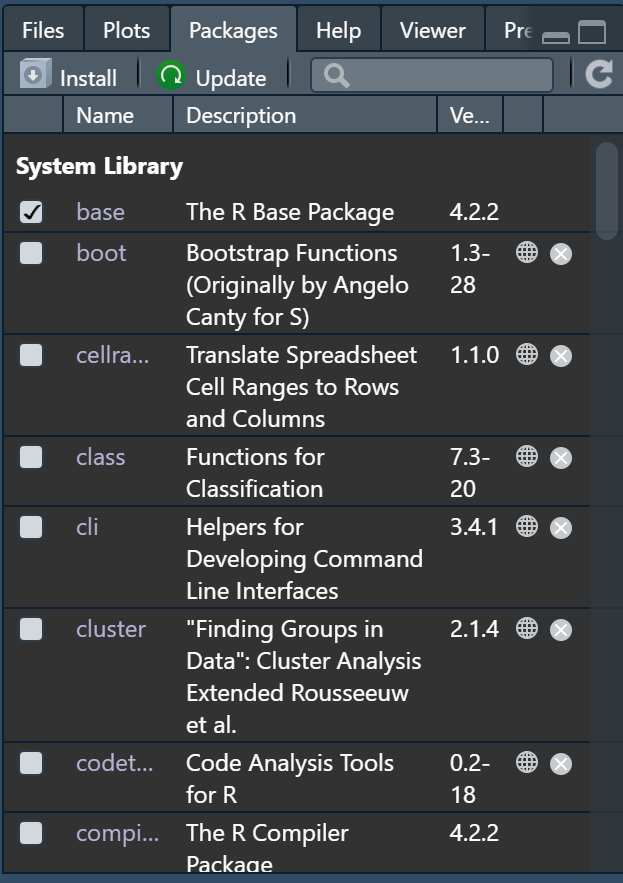
Task: Click the Version column header
Action: 470,115
